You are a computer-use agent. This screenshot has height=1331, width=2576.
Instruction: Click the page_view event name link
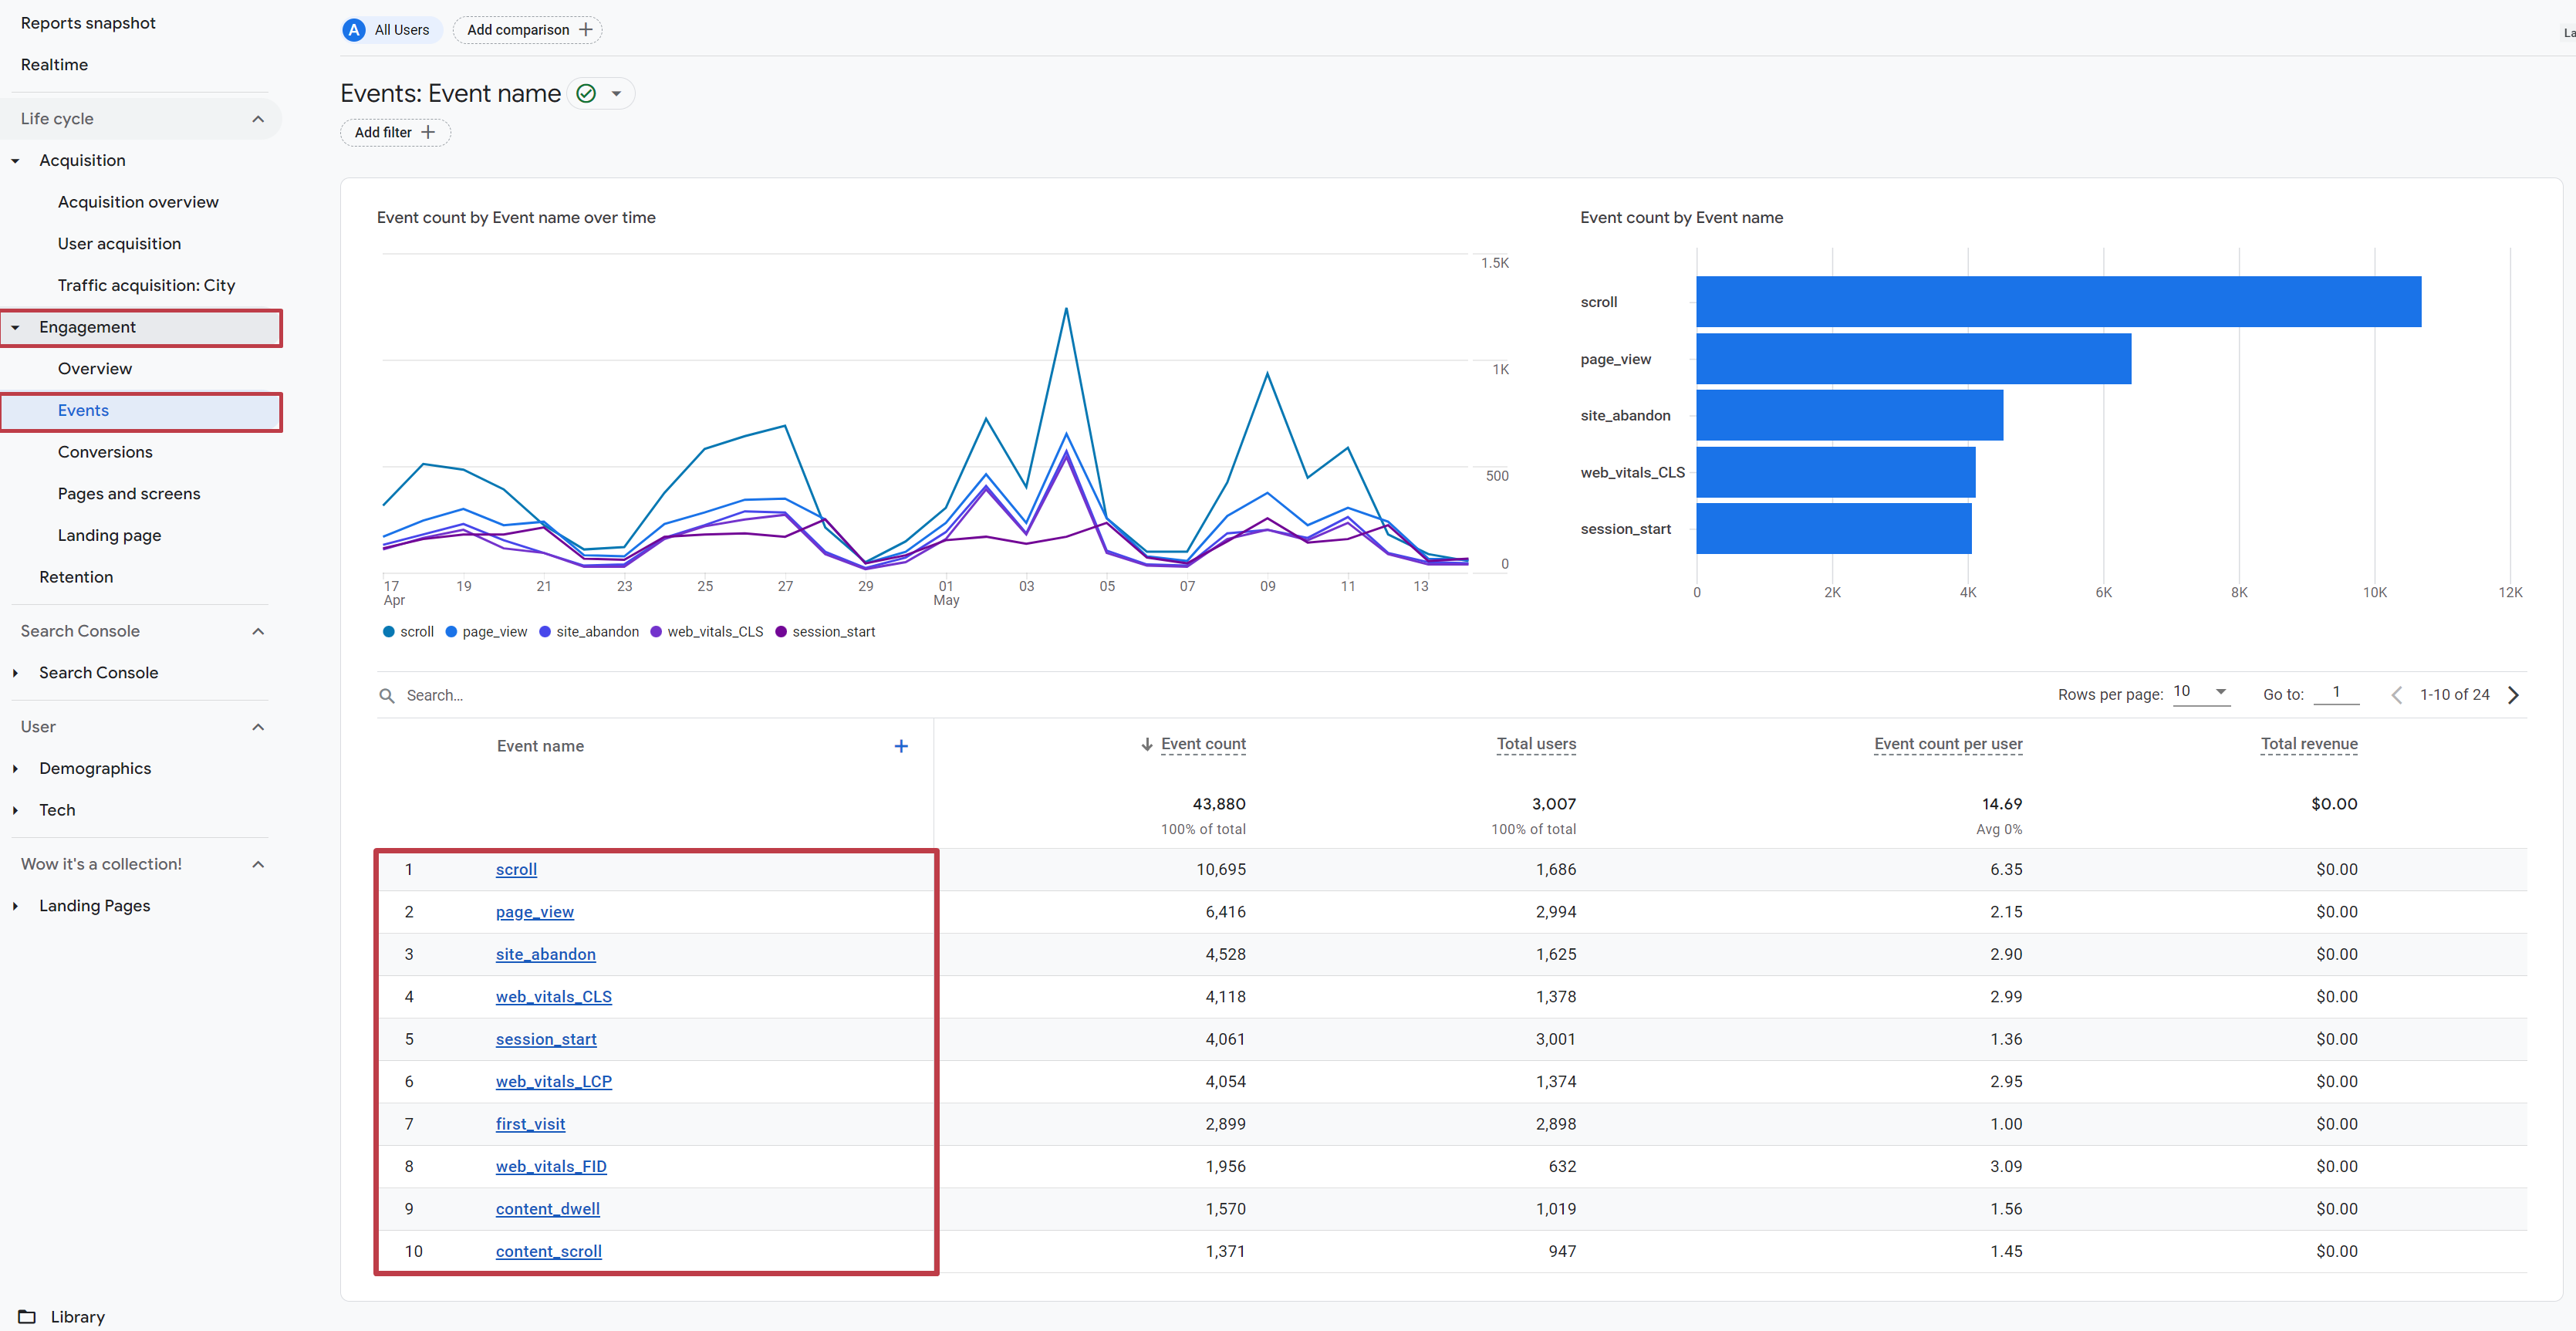[x=533, y=912]
